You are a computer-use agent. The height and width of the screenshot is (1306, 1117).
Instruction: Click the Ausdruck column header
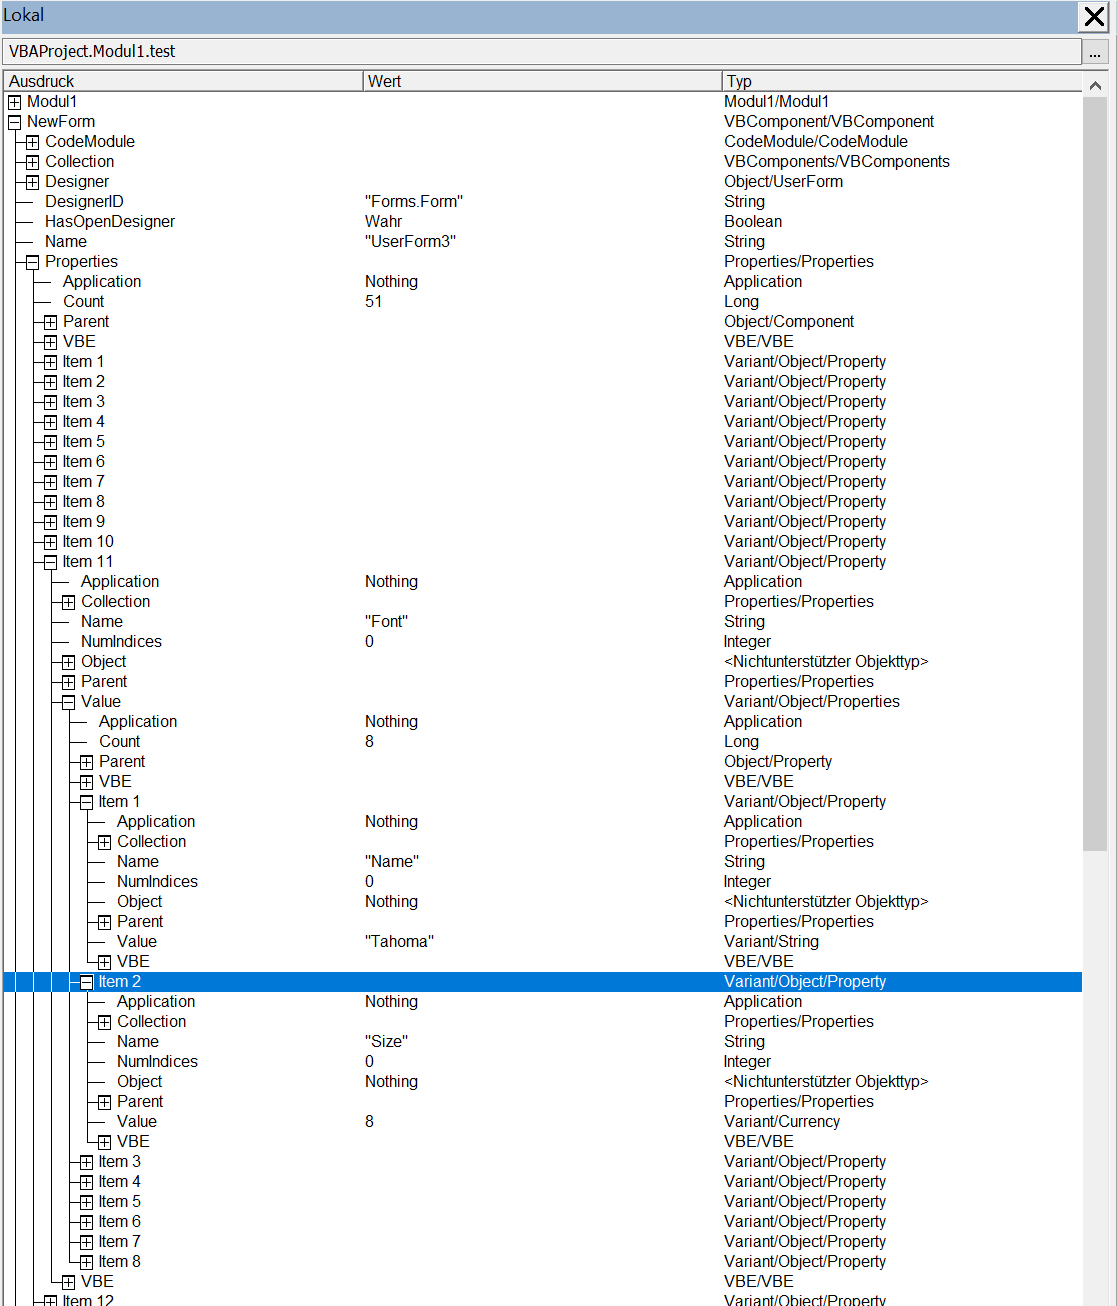(183, 81)
